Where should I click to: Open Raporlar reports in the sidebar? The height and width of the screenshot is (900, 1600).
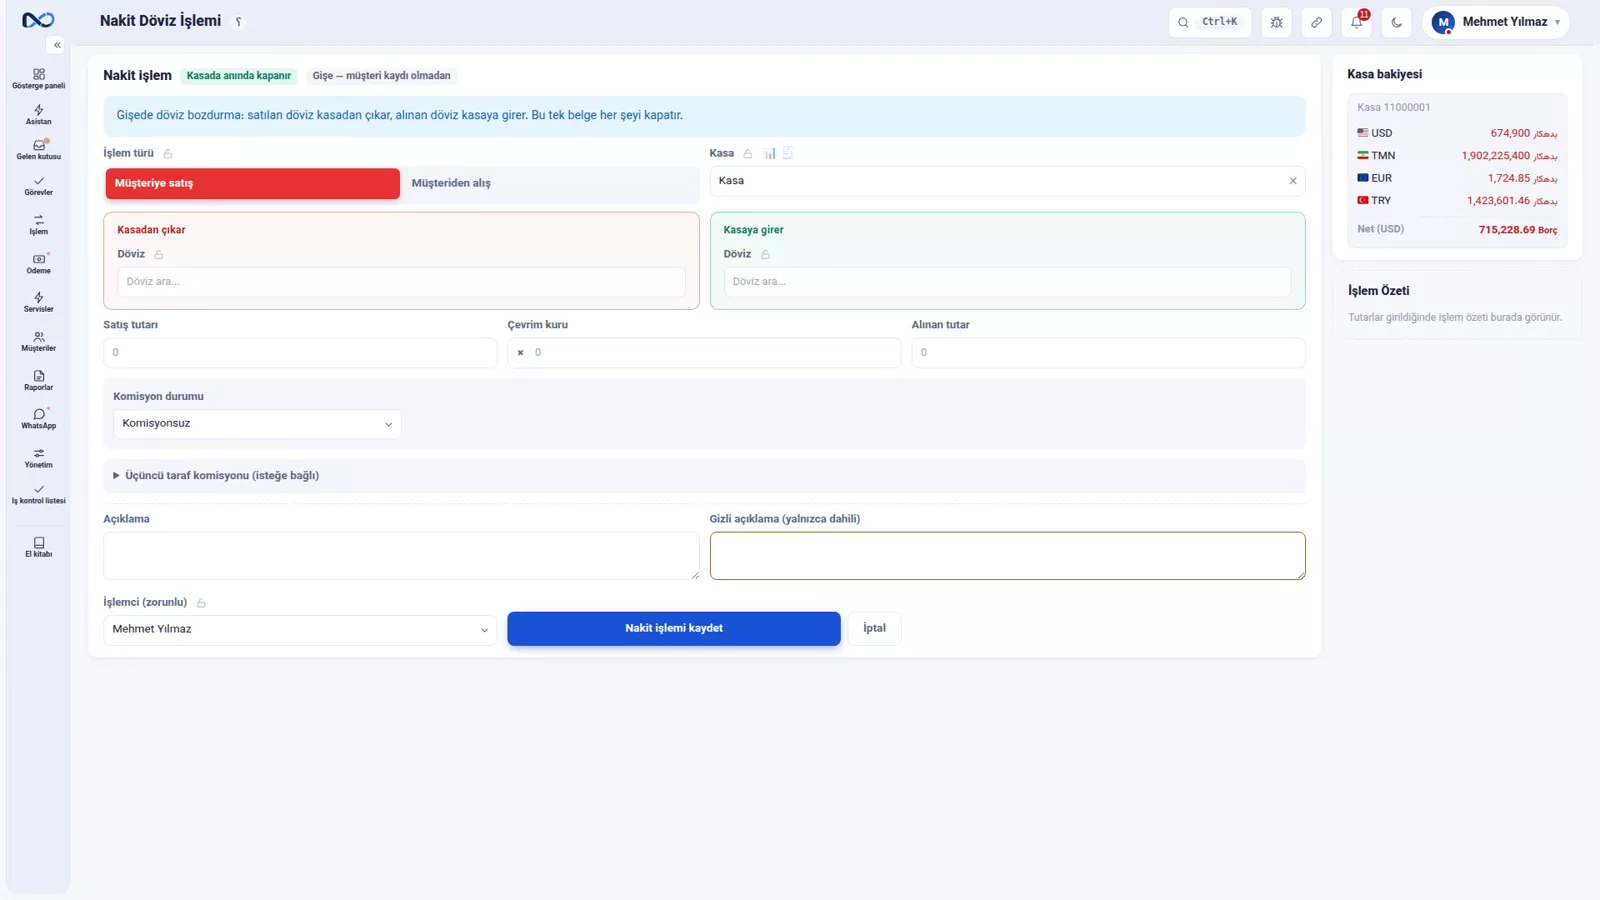38,380
